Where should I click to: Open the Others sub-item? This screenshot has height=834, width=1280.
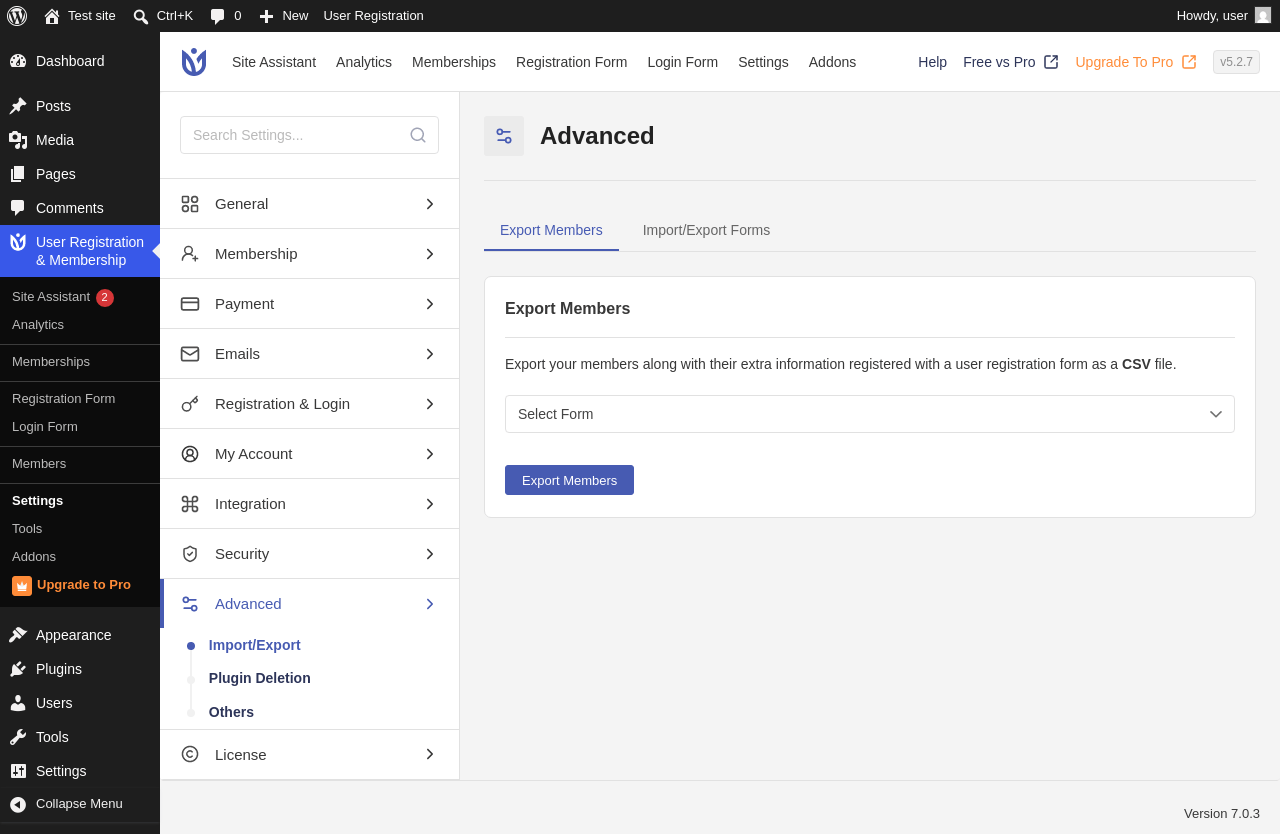coord(231,712)
